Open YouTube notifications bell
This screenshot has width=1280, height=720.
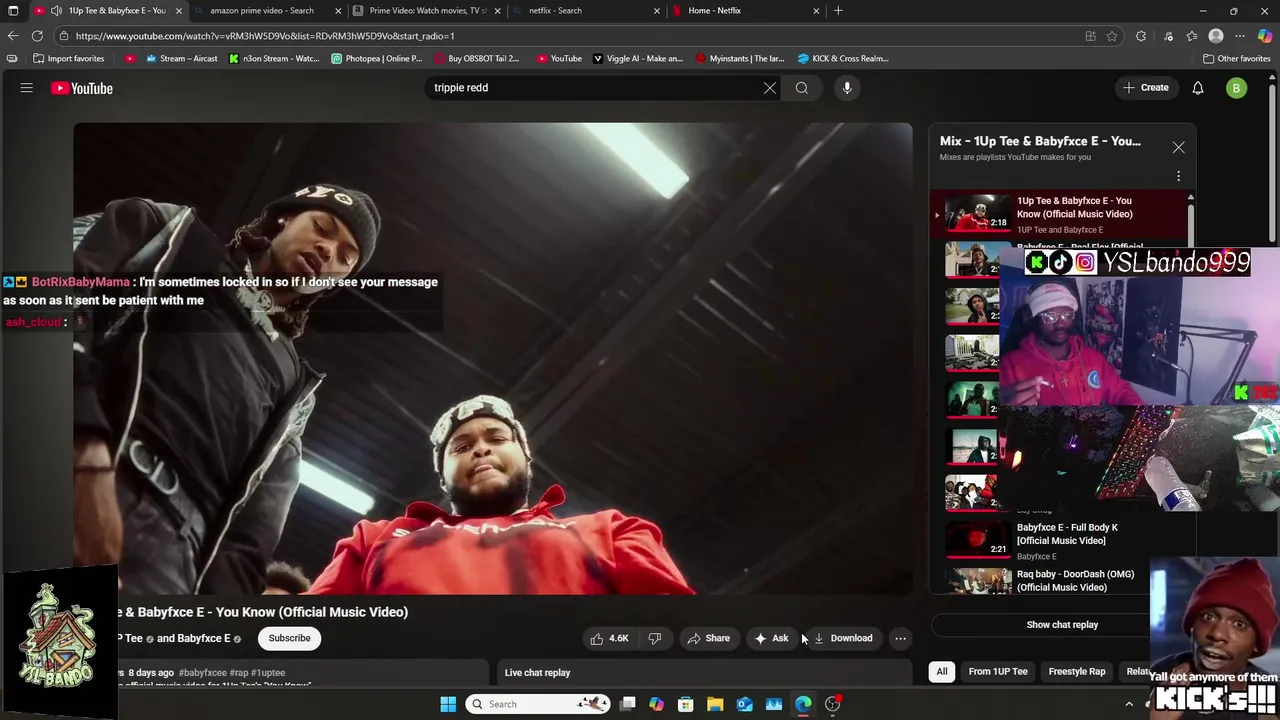[1198, 88]
